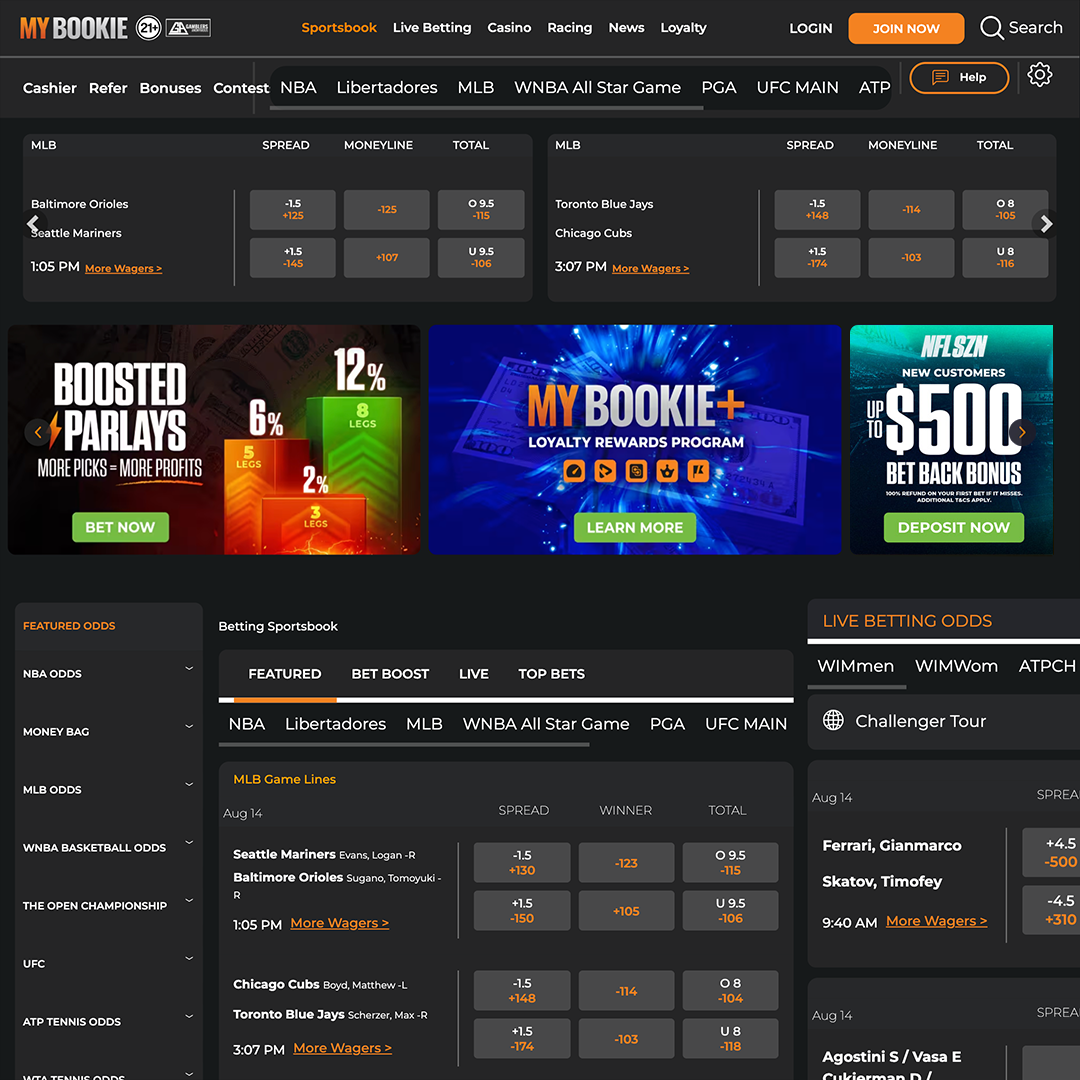Open Cashier link
The height and width of the screenshot is (1080, 1080).
tap(50, 88)
